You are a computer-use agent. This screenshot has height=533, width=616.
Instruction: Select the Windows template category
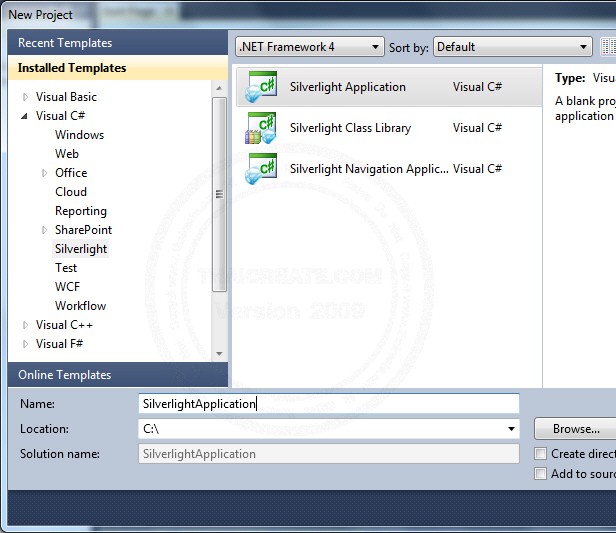click(79, 135)
